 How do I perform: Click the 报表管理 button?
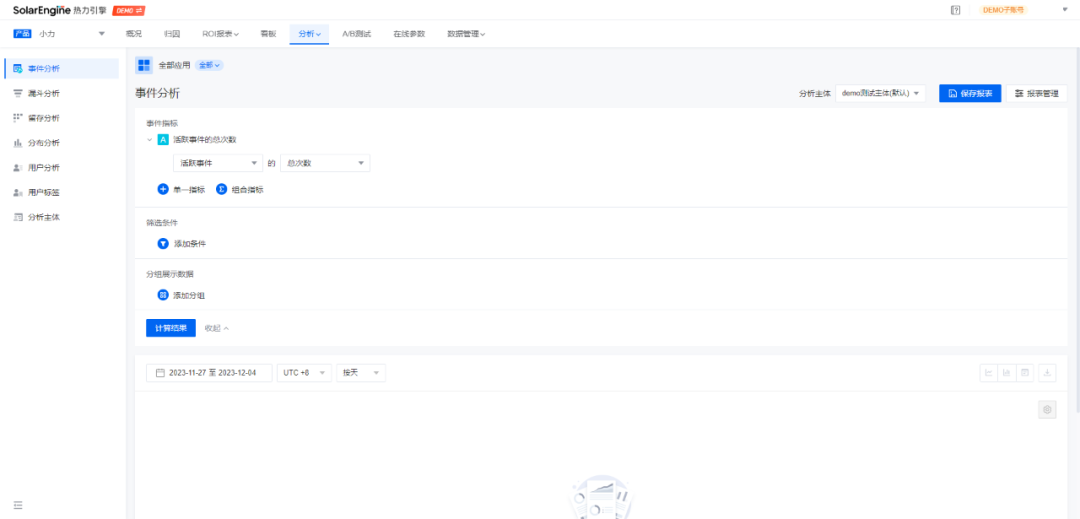tap(1037, 94)
